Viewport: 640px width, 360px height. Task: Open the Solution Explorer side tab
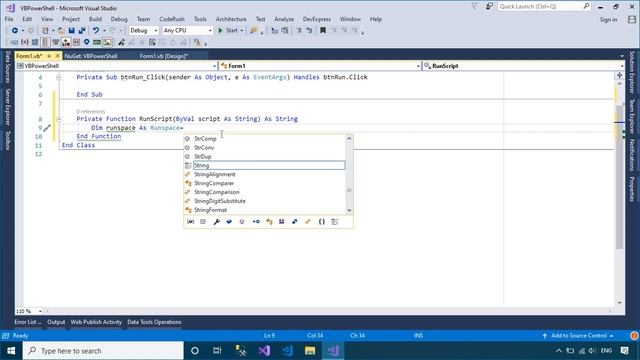[x=632, y=72]
